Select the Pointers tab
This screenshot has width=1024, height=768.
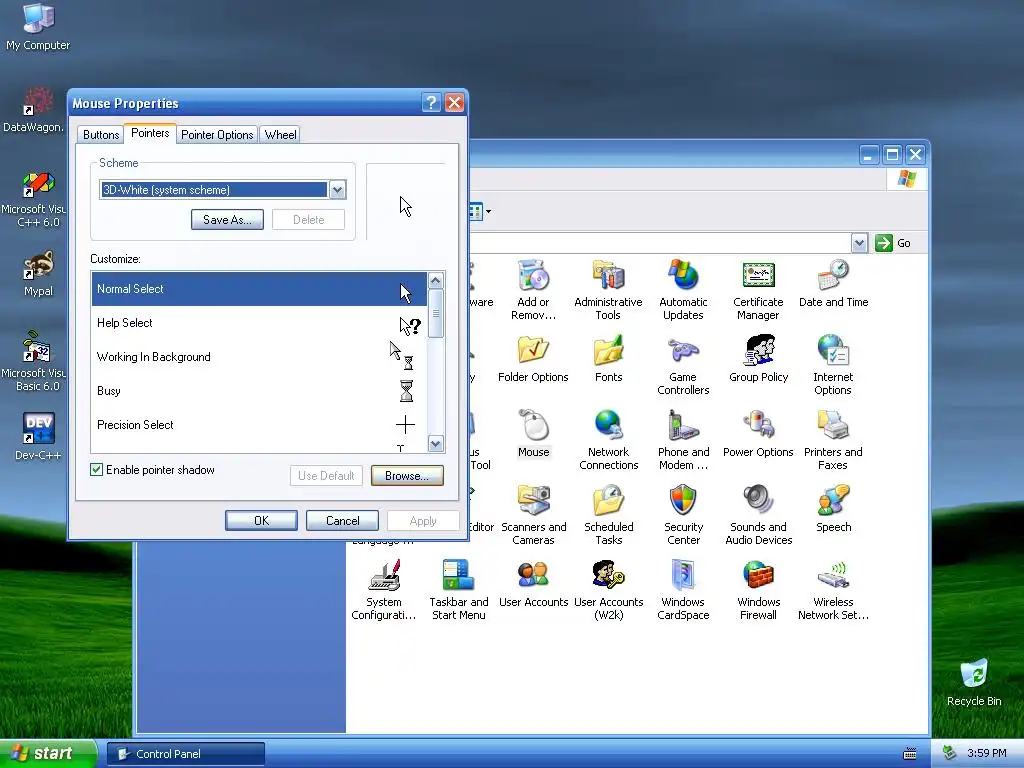pyautogui.click(x=150, y=133)
